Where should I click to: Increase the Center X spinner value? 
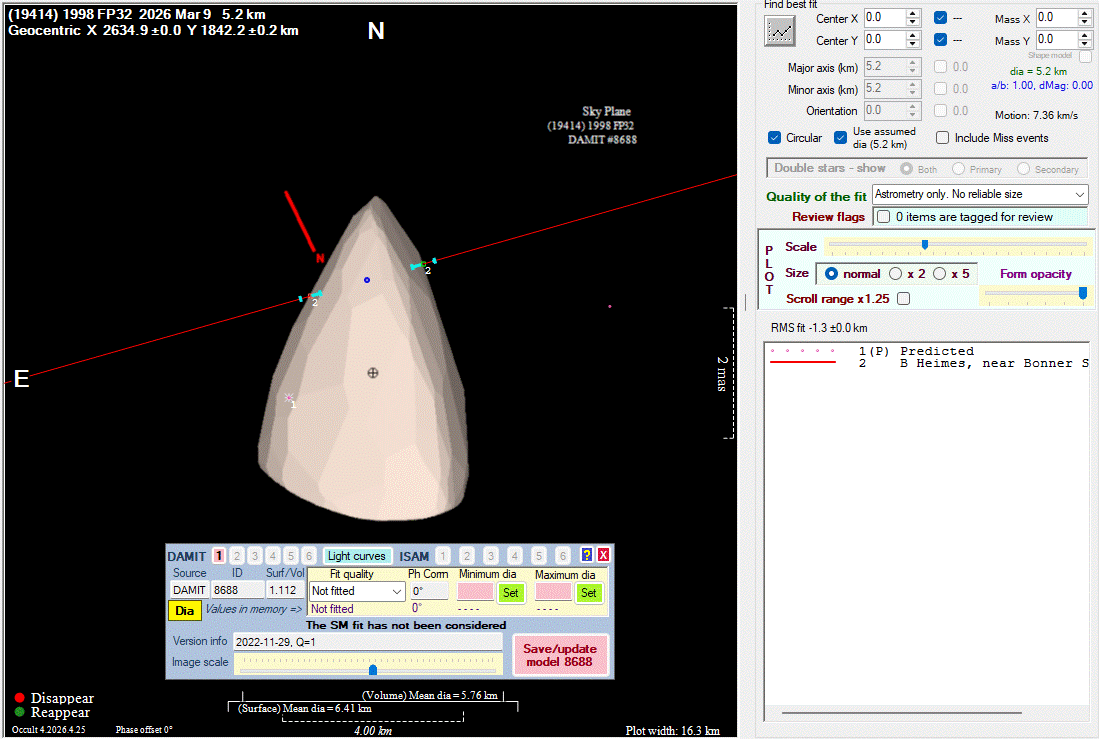click(x=912, y=14)
